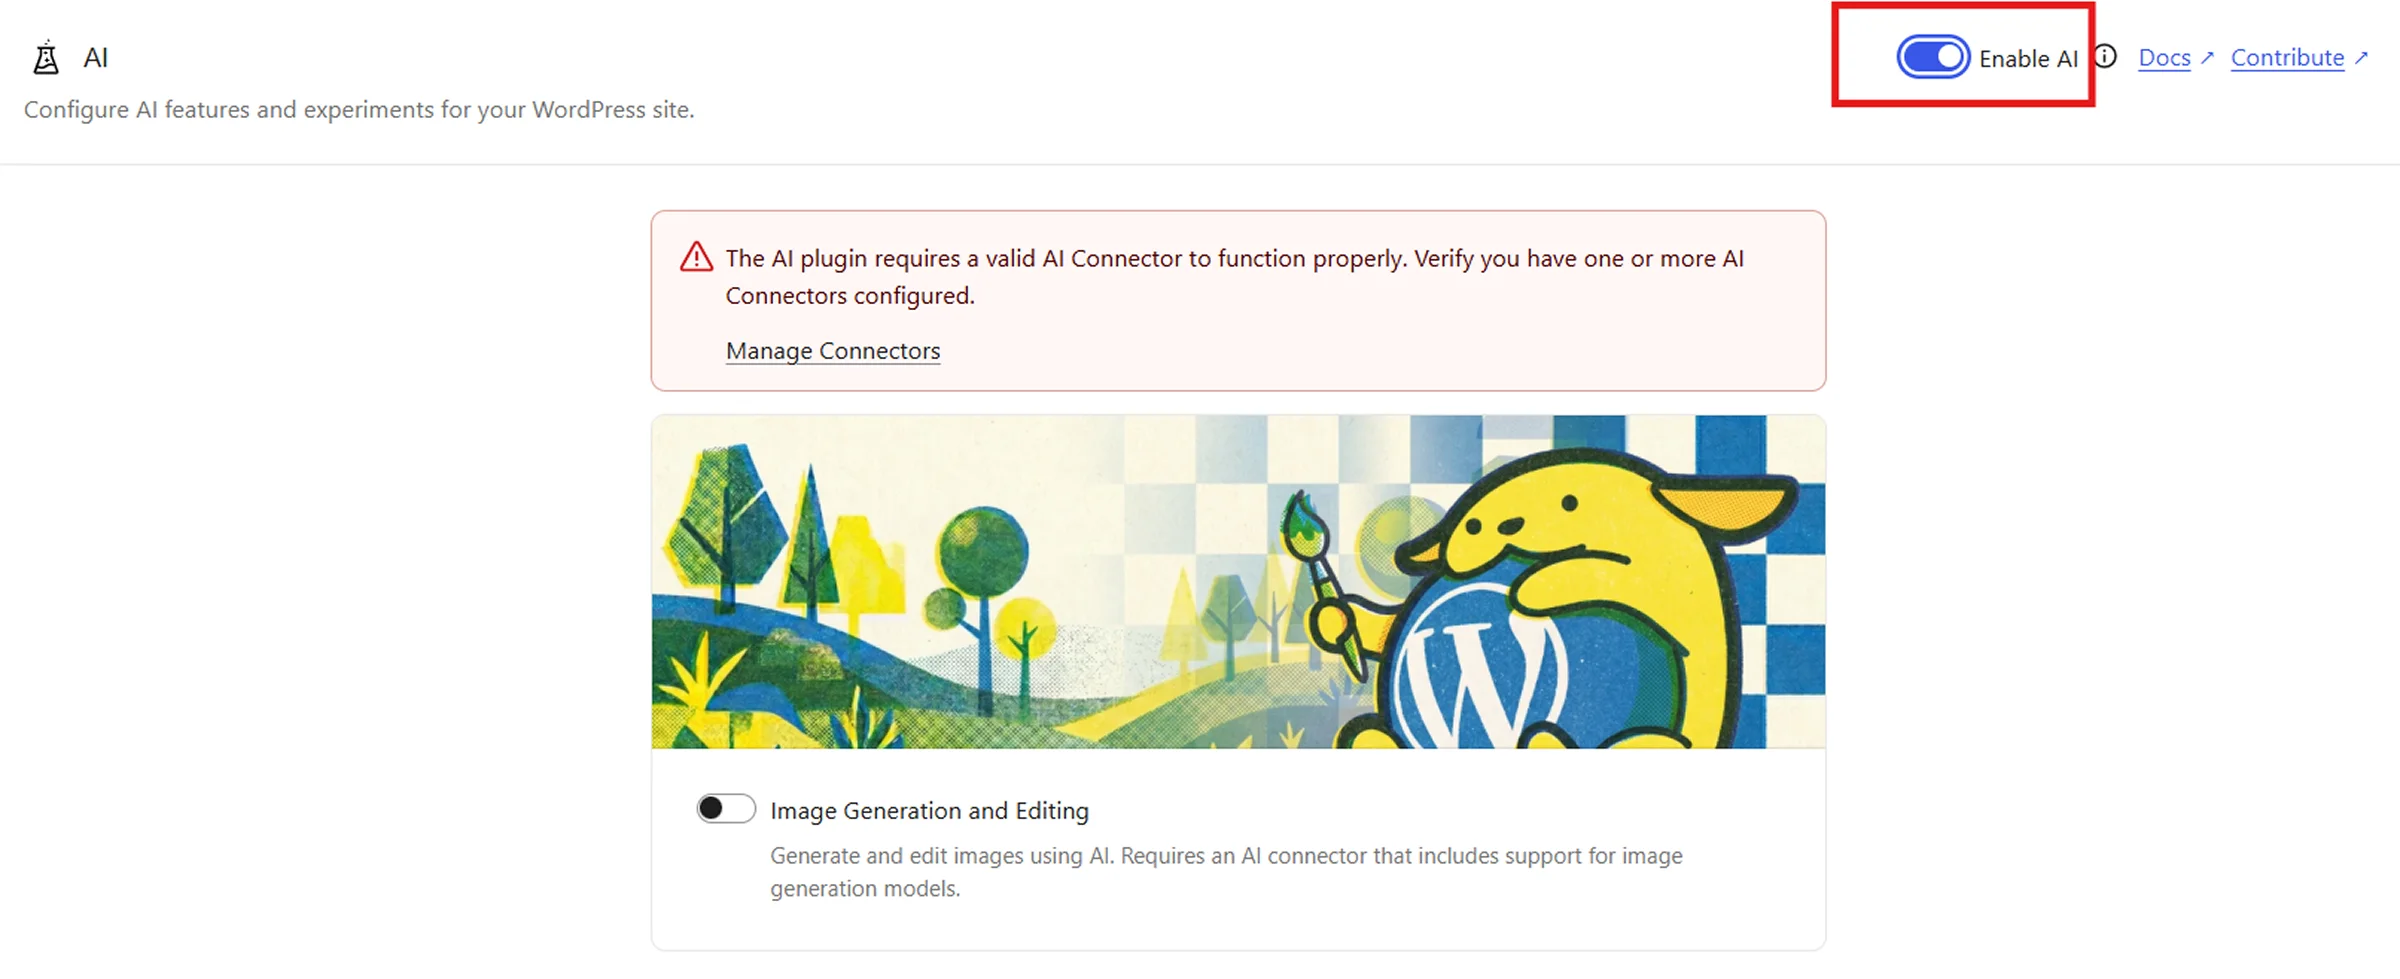Click the 'AI plugin requires a valid AI Connector' message
Image resolution: width=2400 pixels, height=979 pixels.
(1235, 277)
